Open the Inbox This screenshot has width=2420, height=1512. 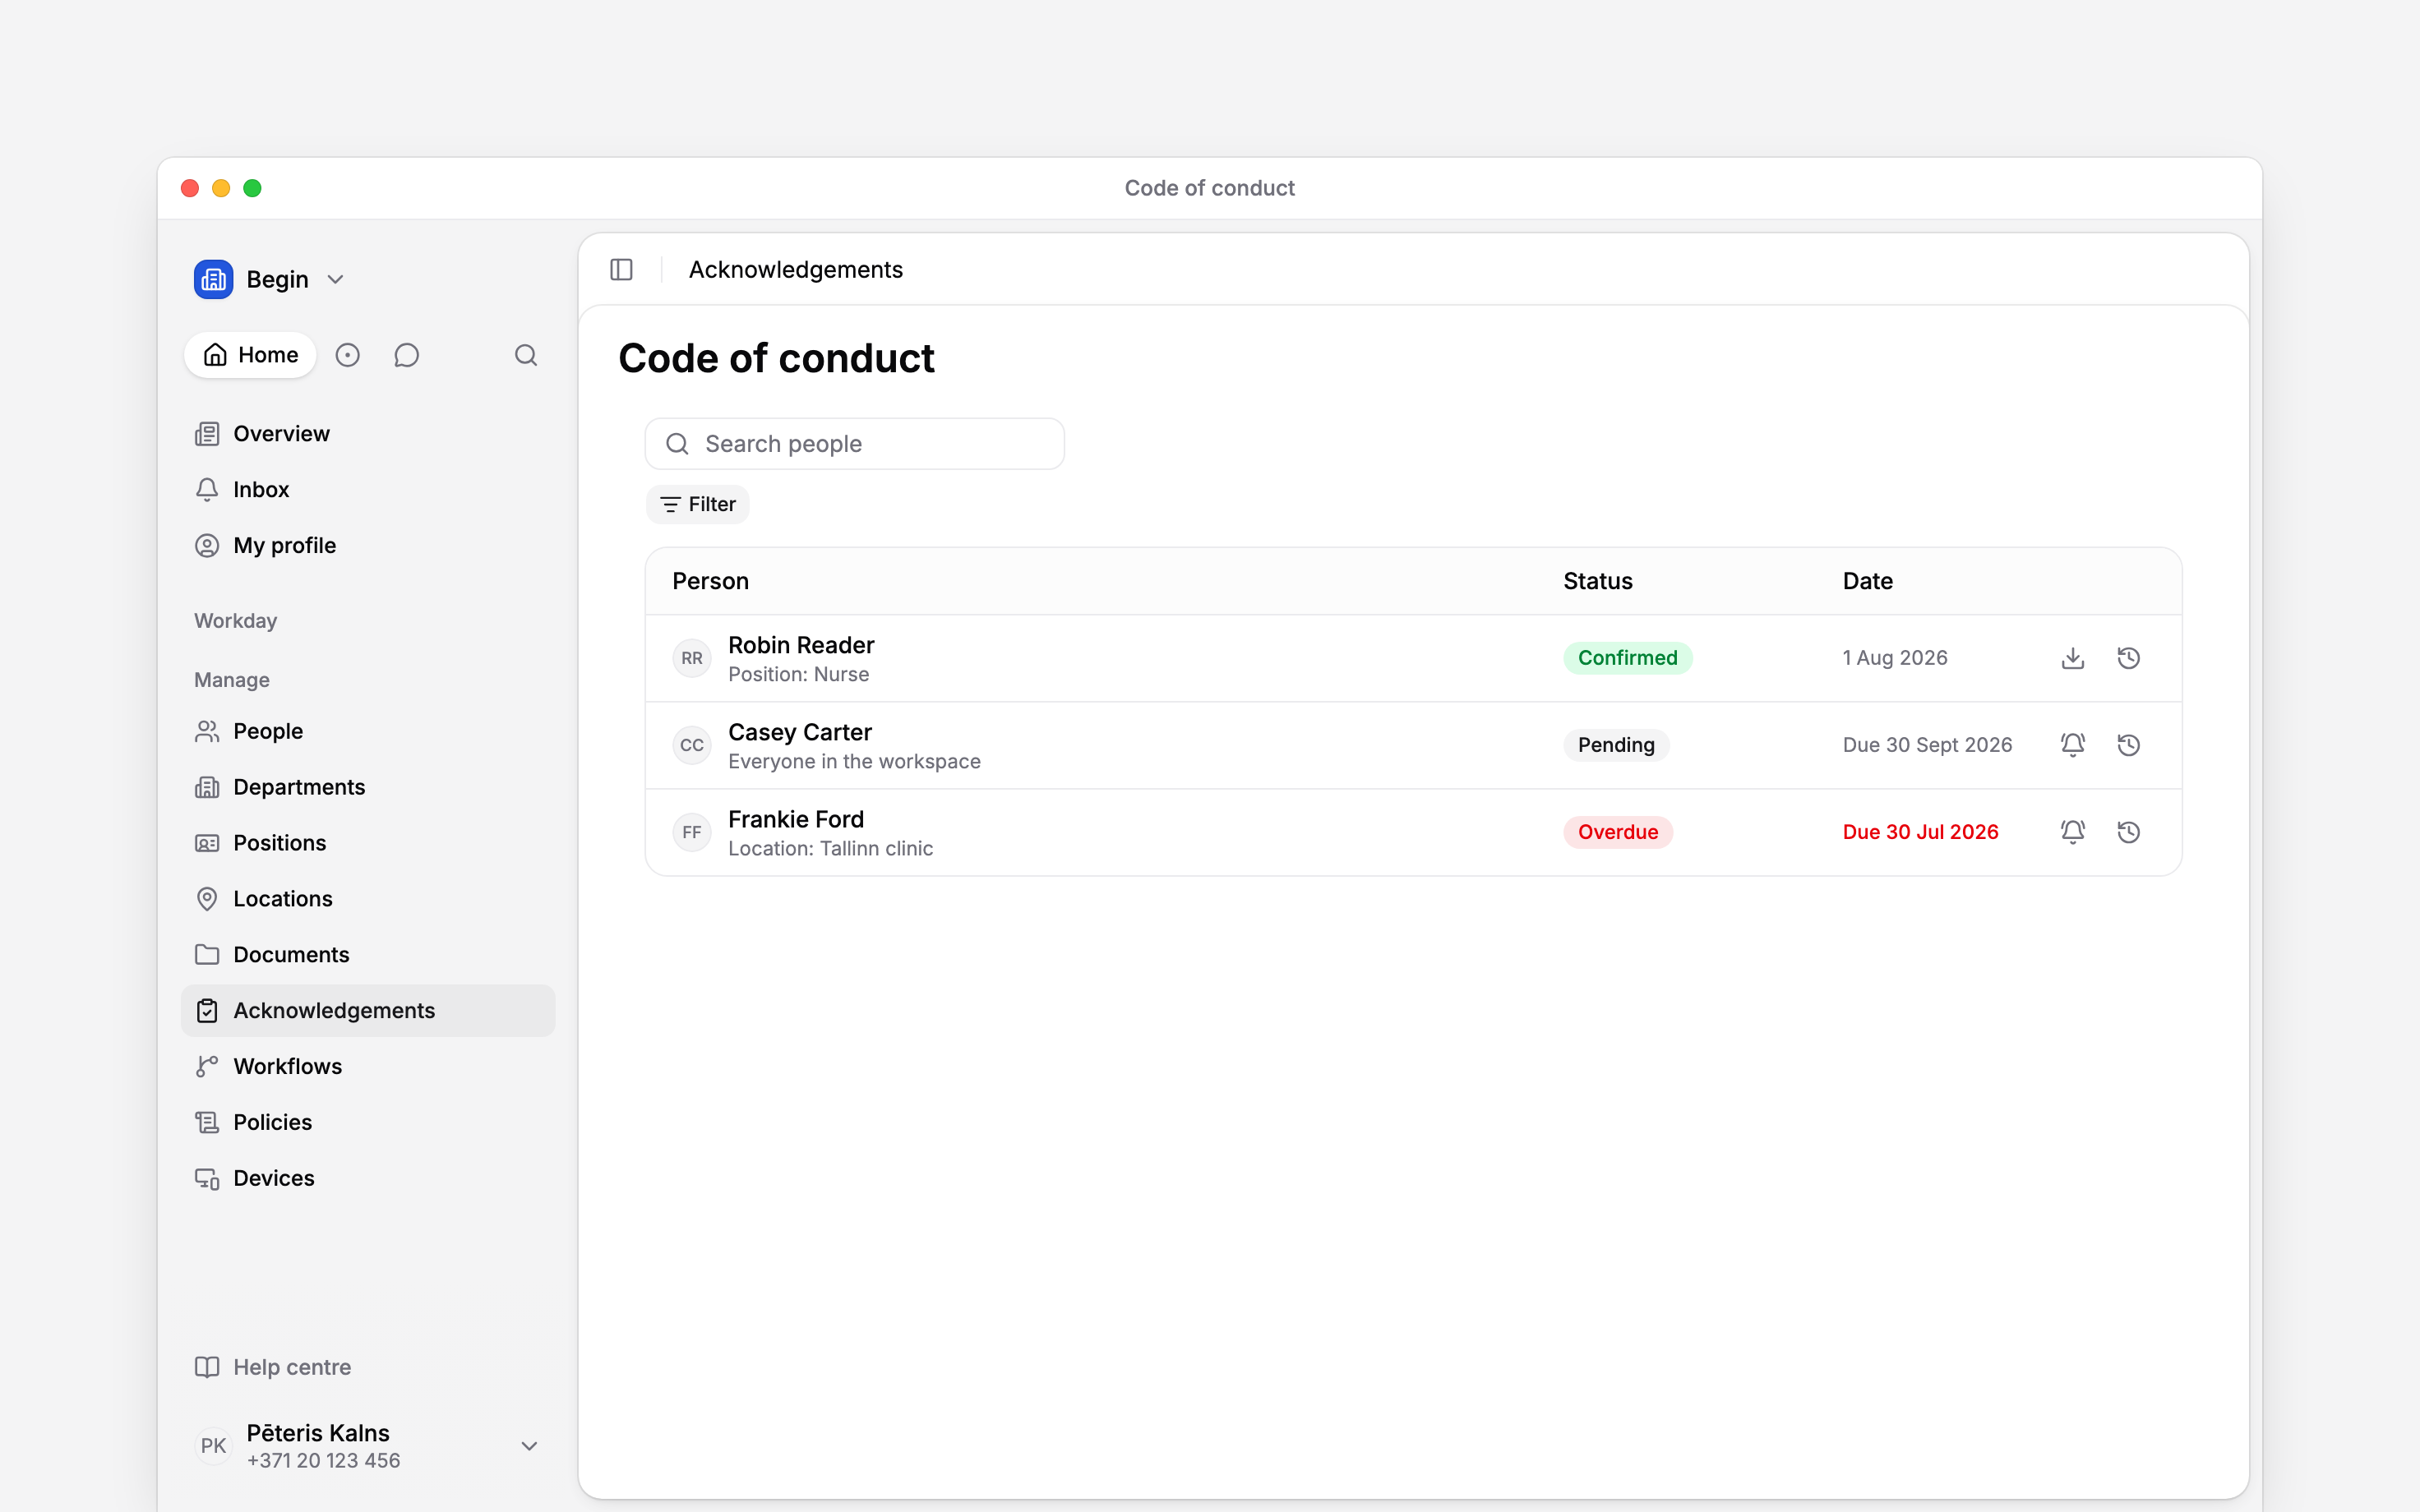368,490
